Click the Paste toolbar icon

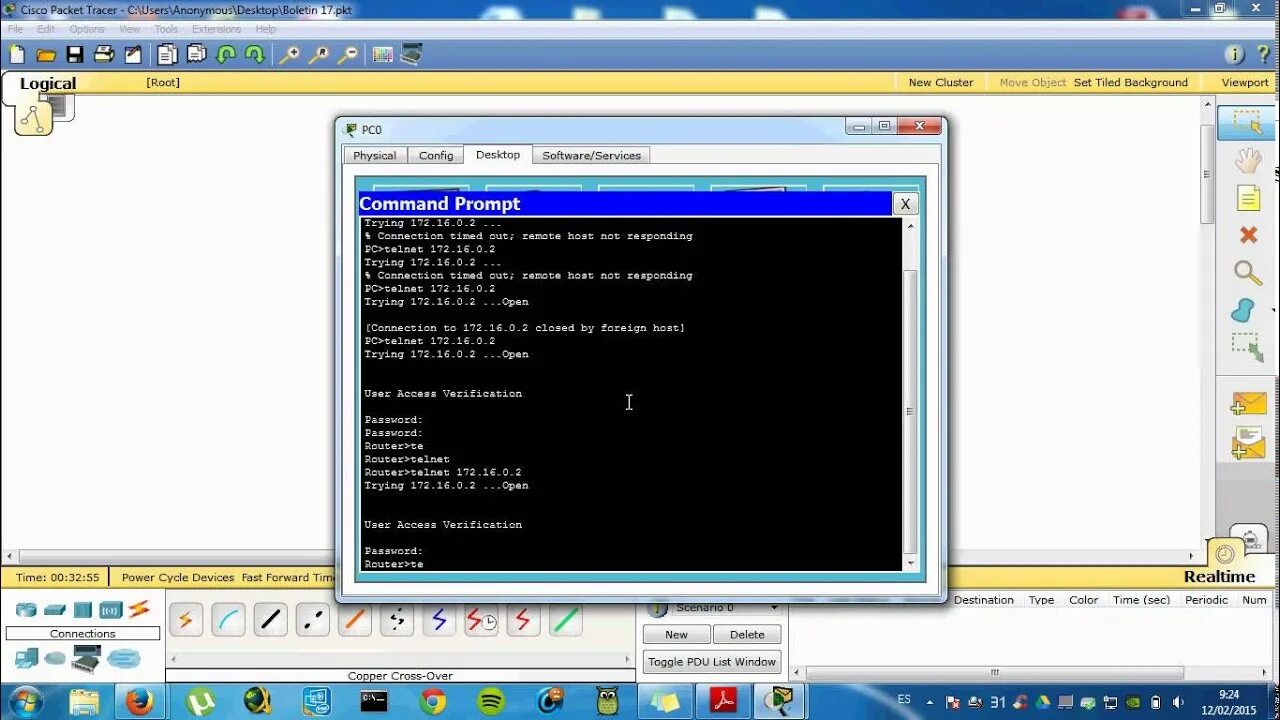point(196,55)
